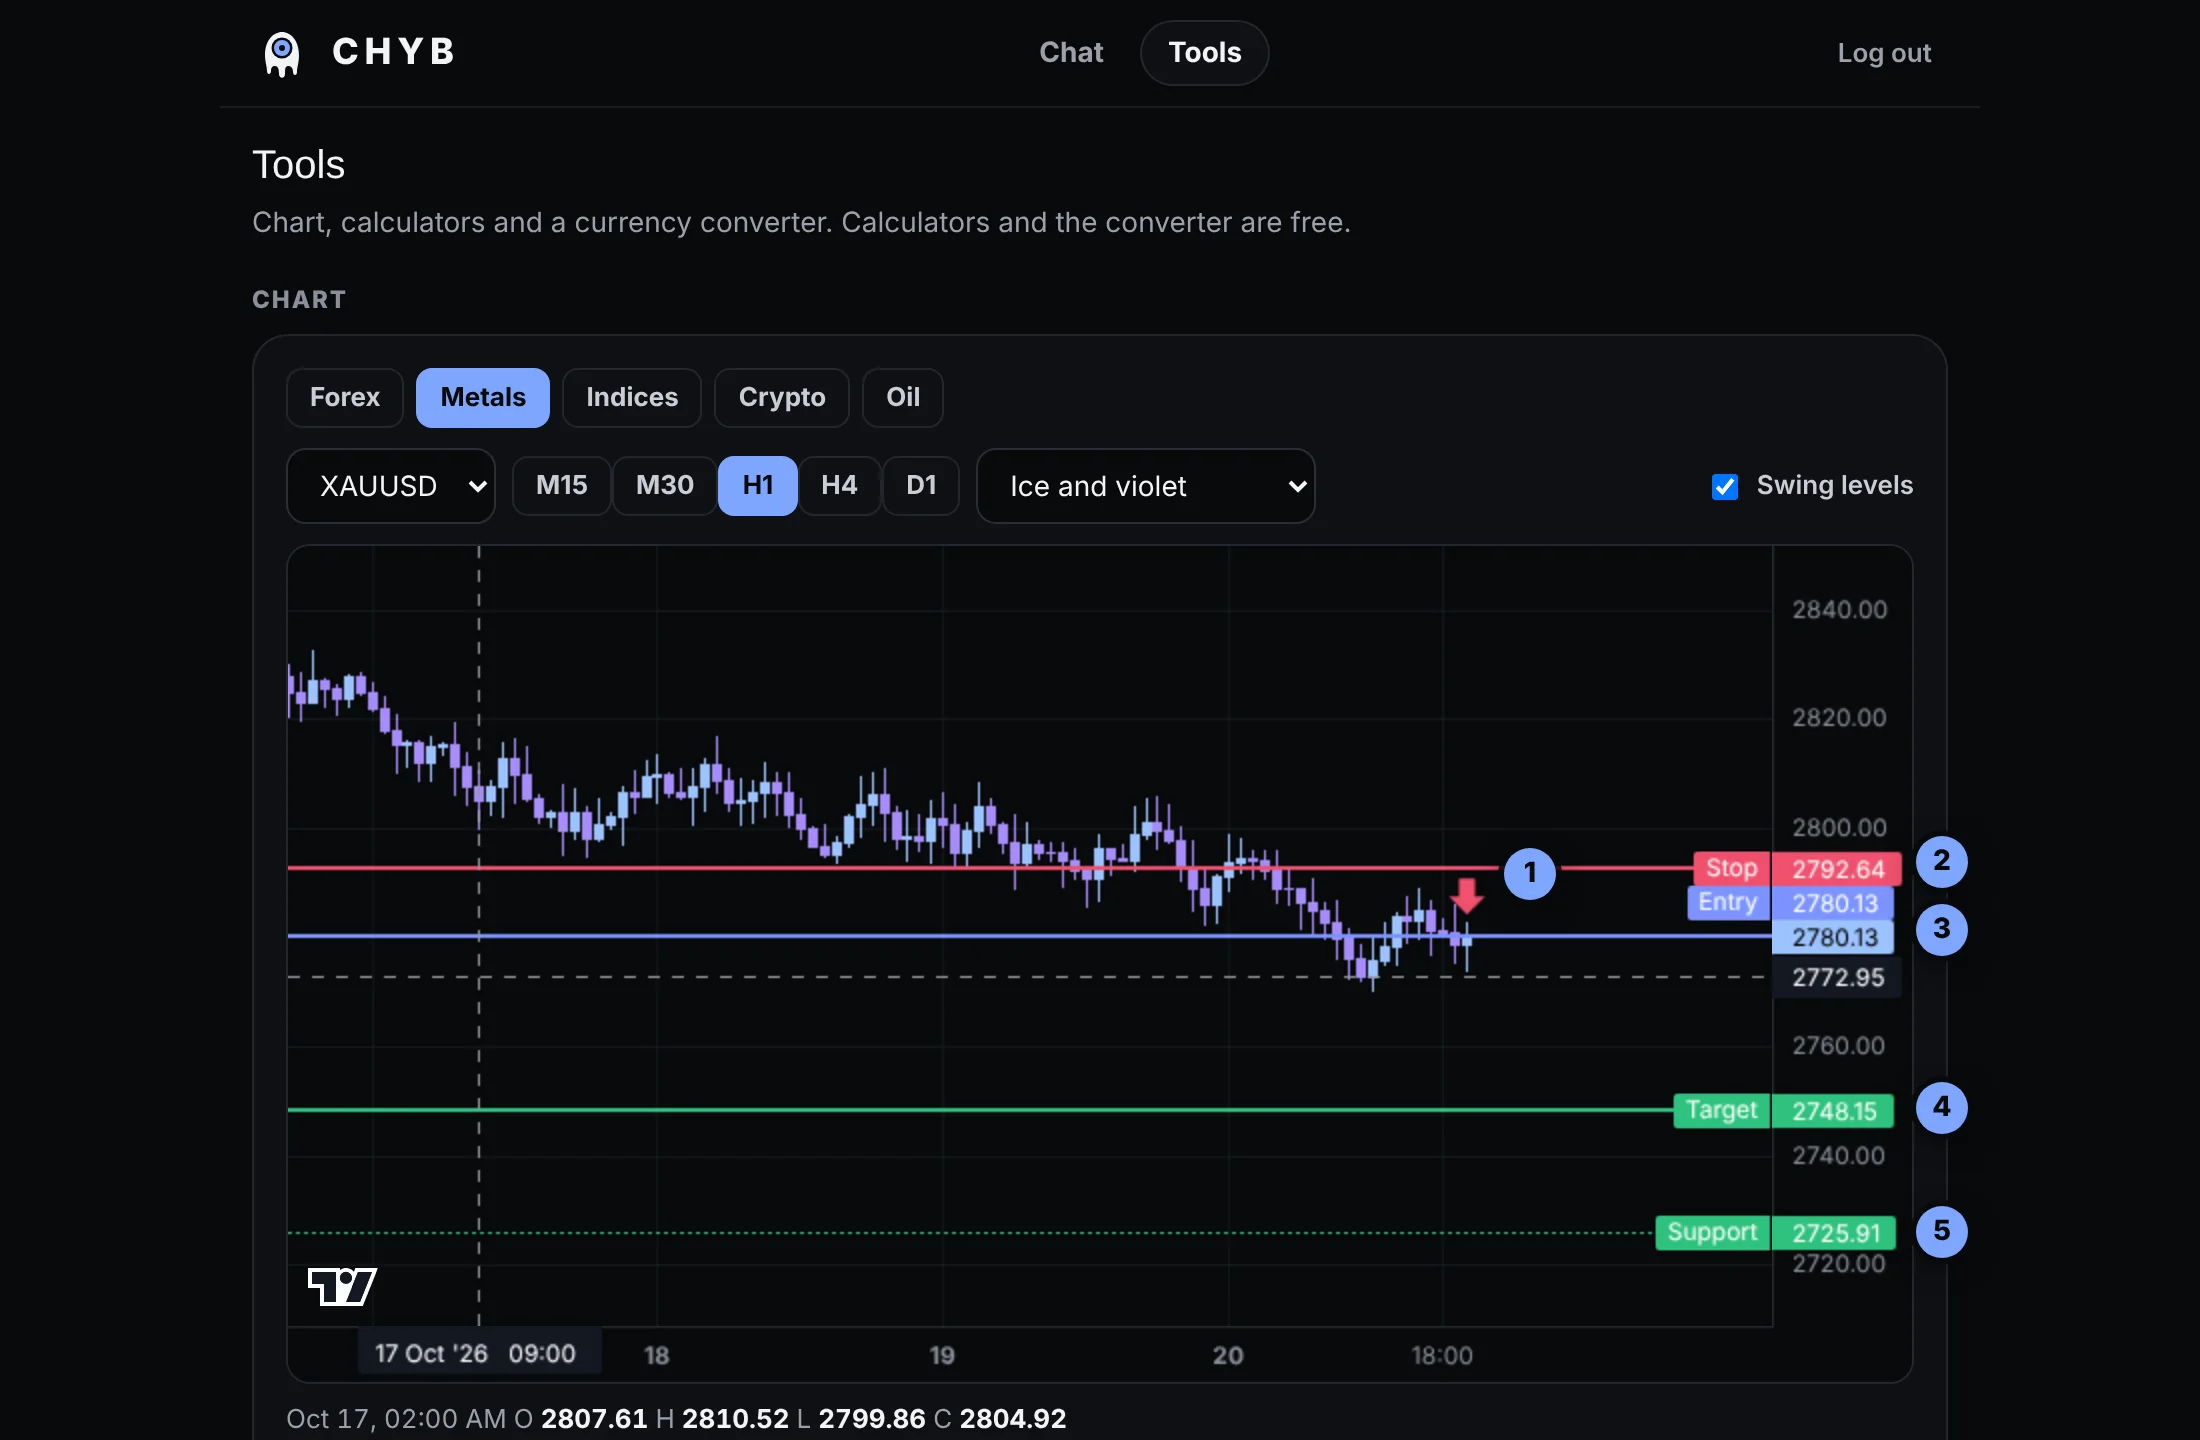Click the current price tag 2772.95
This screenshot has height=1440, width=2200.
coord(1837,977)
